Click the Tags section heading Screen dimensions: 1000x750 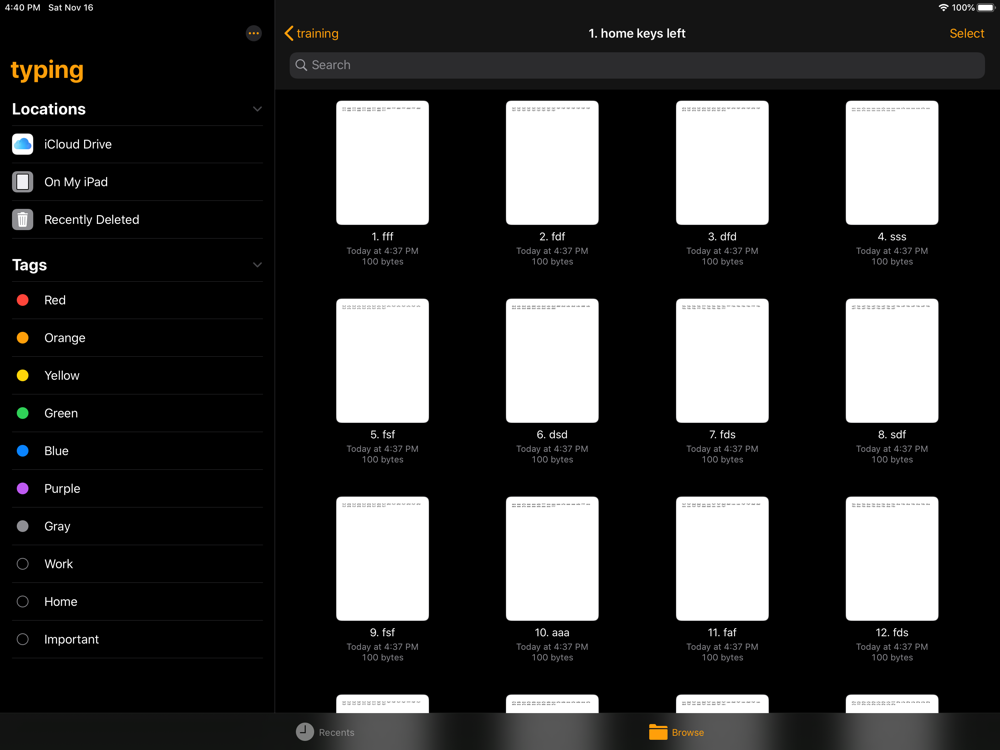pos(29,265)
